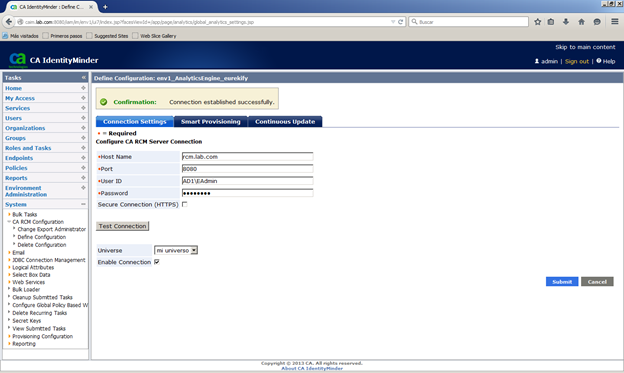This screenshot has height=373, width=624.
Task: Collapse the Tasks panel with the double-arrow icon
Action: coord(84,78)
